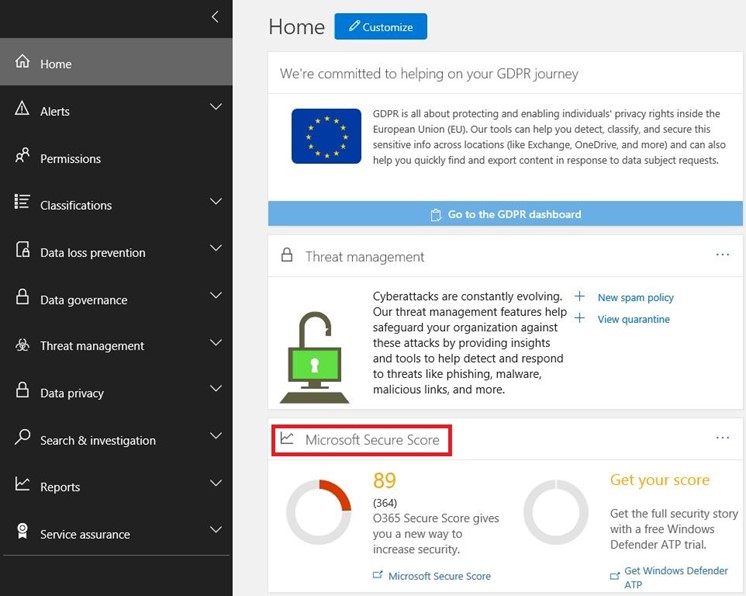Click the Data governance lock icon
Image resolution: width=746 pixels, height=596 pixels.
[22, 296]
